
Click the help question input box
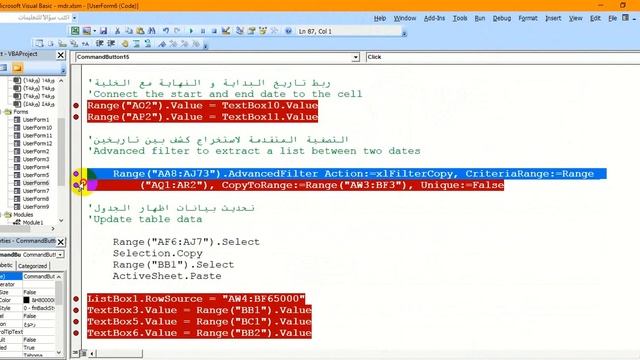(x=36, y=18)
